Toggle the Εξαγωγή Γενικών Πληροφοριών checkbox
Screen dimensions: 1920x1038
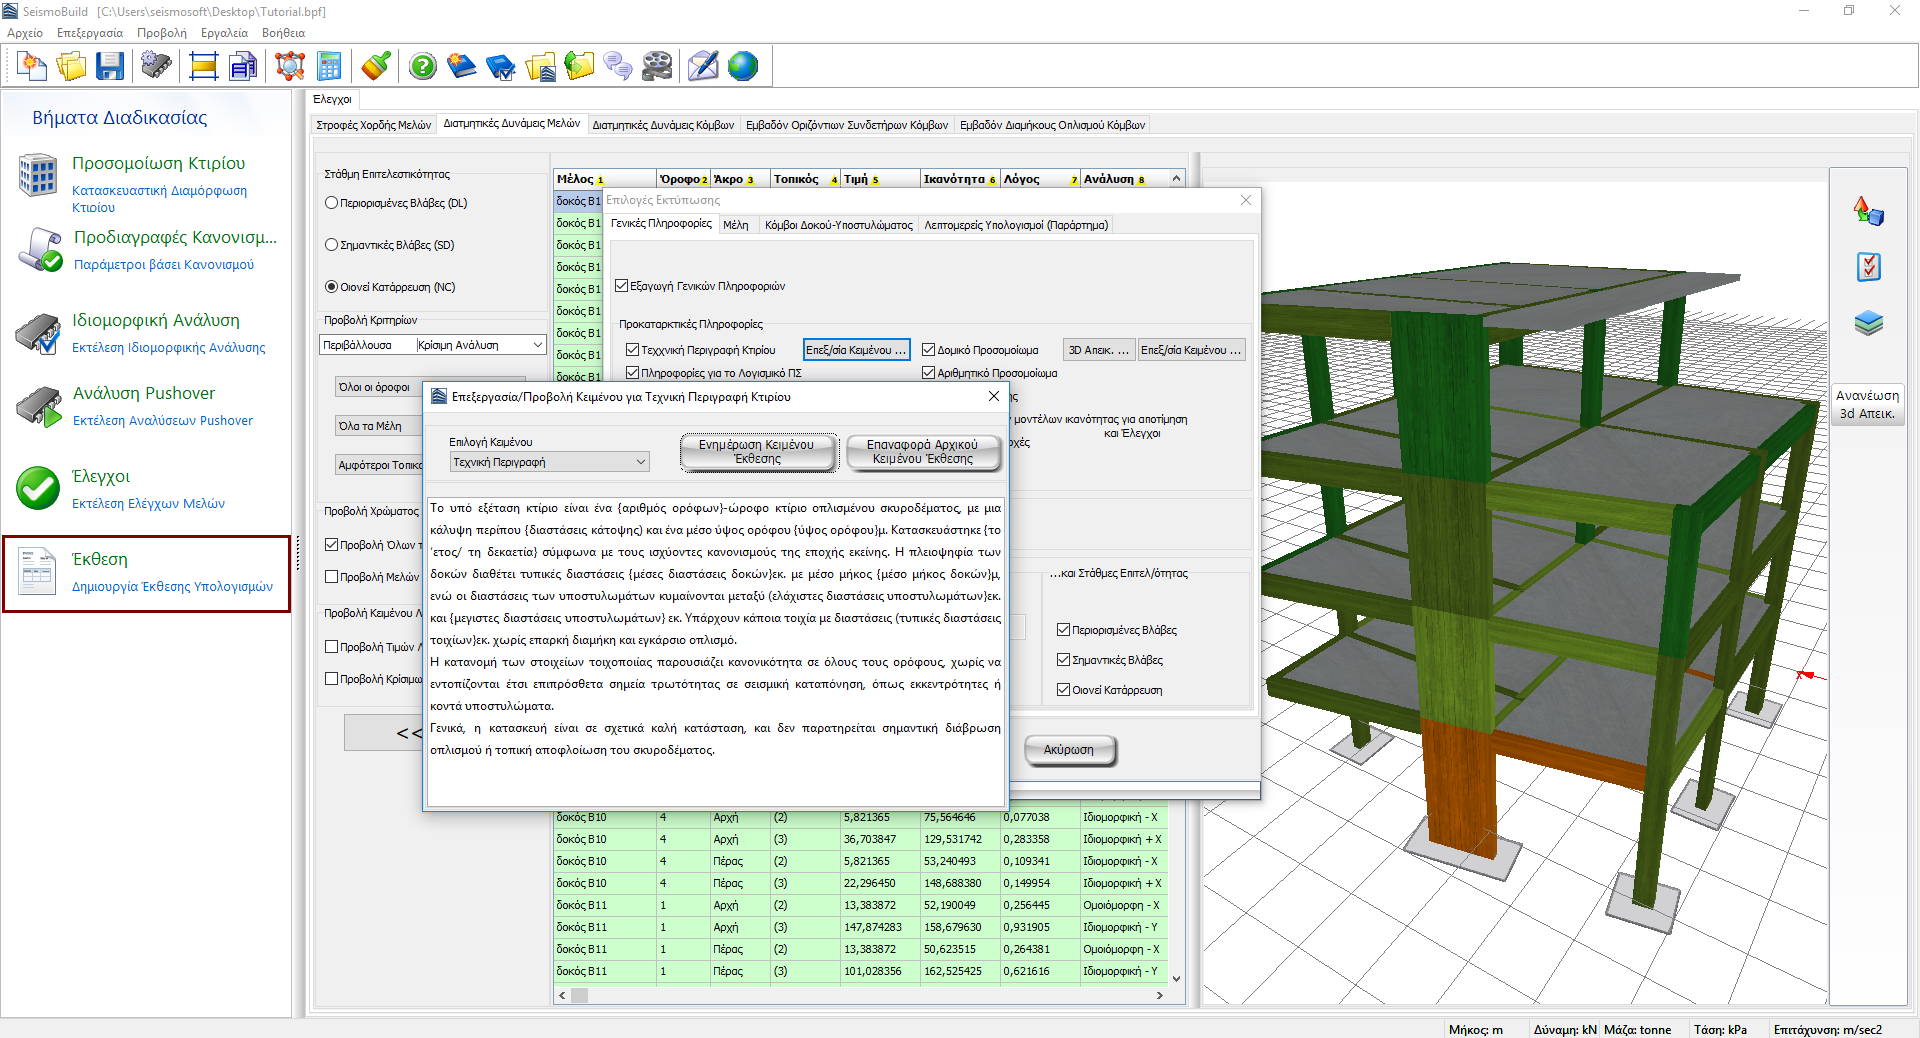pyautogui.click(x=622, y=286)
